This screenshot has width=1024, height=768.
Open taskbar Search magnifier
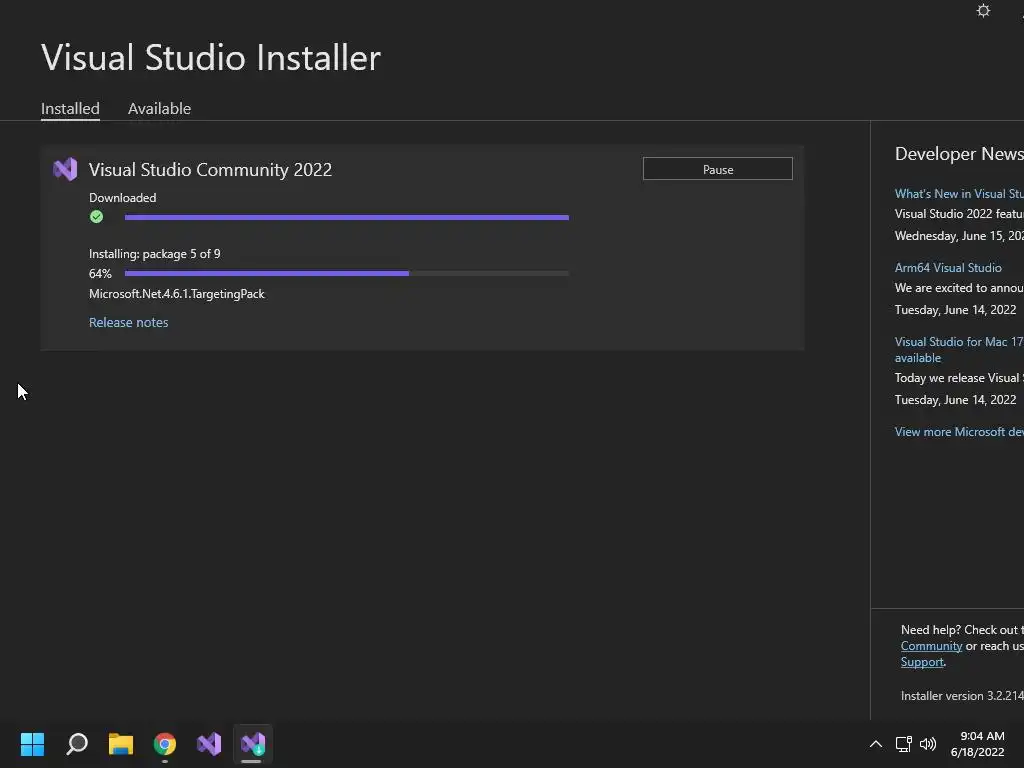pyautogui.click(x=77, y=744)
